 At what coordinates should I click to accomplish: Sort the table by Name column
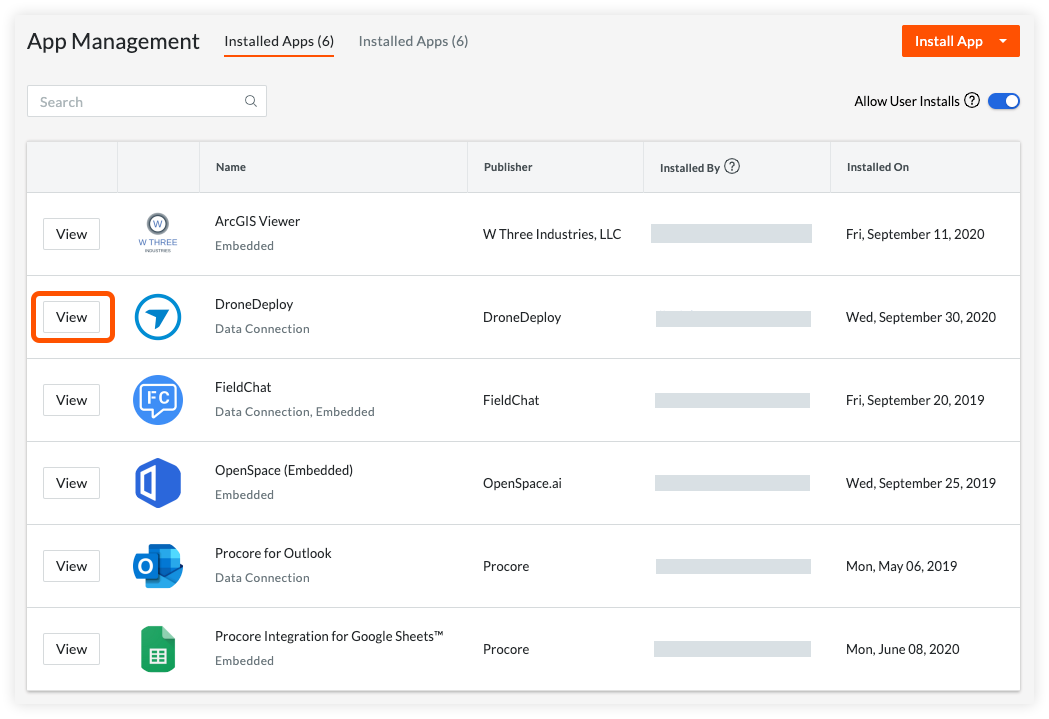231,167
